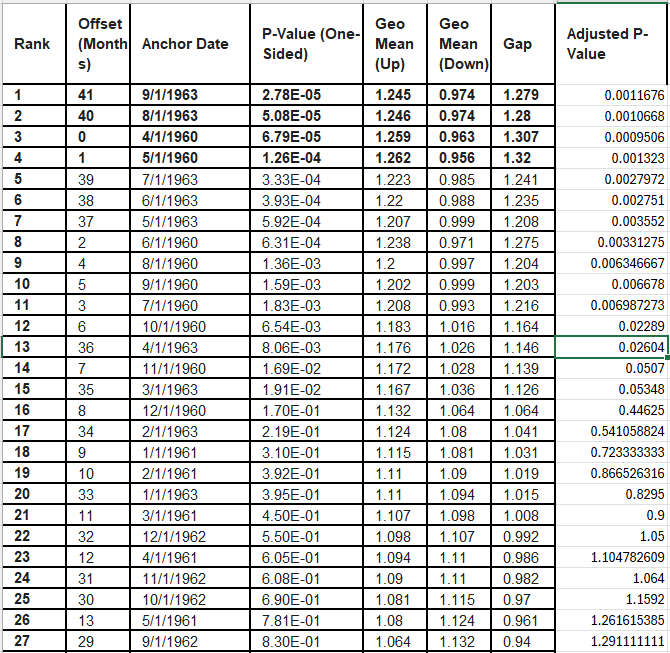Click adjusted p-value 0.02289
Screen dimensions: 670x653
pyautogui.click(x=611, y=326)
